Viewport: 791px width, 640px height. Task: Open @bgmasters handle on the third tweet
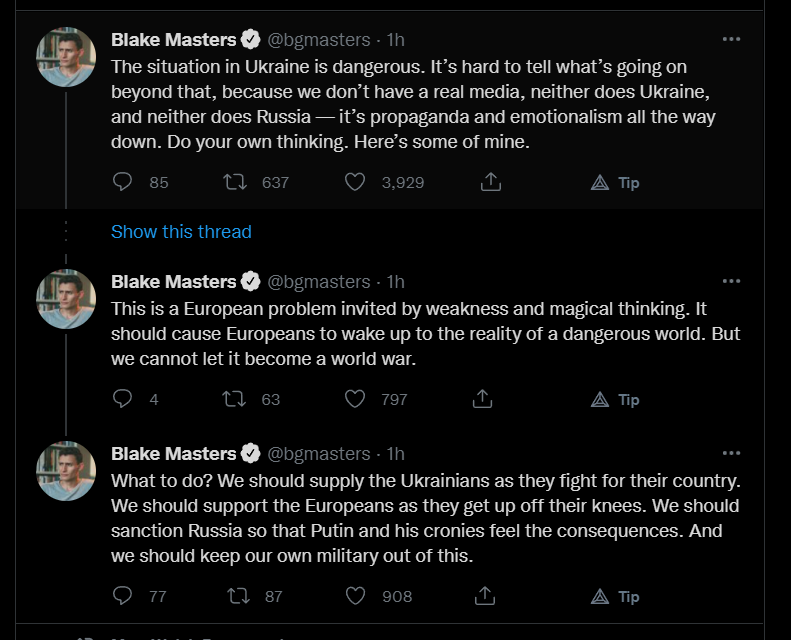(x=319, y=453)
